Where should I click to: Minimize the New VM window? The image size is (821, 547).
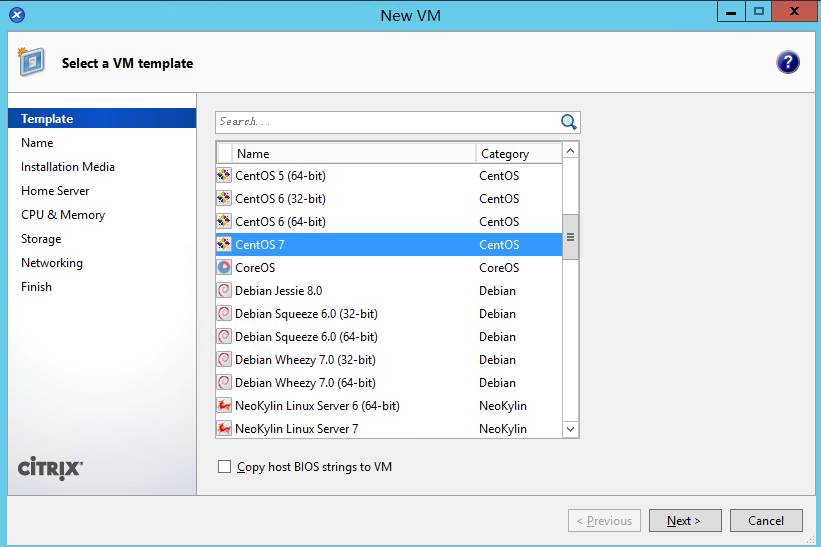tap(731, 12)
